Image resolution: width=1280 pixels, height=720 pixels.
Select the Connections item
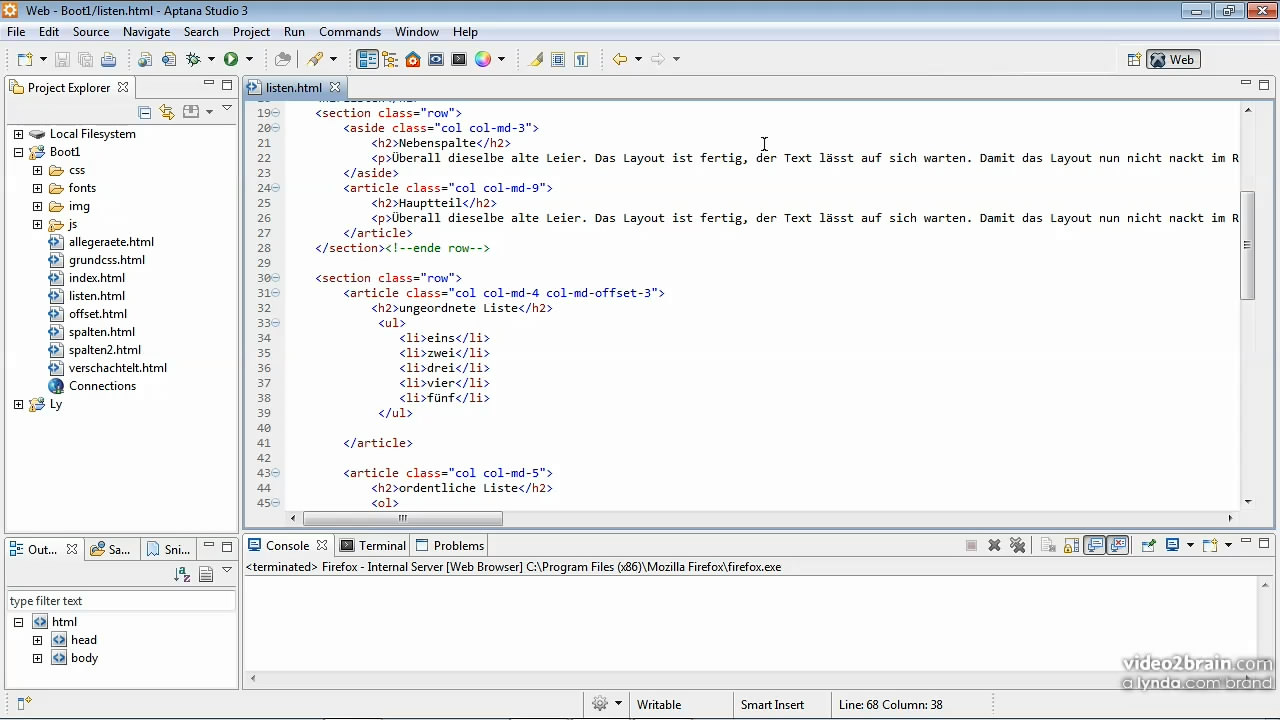pos(102,386)
